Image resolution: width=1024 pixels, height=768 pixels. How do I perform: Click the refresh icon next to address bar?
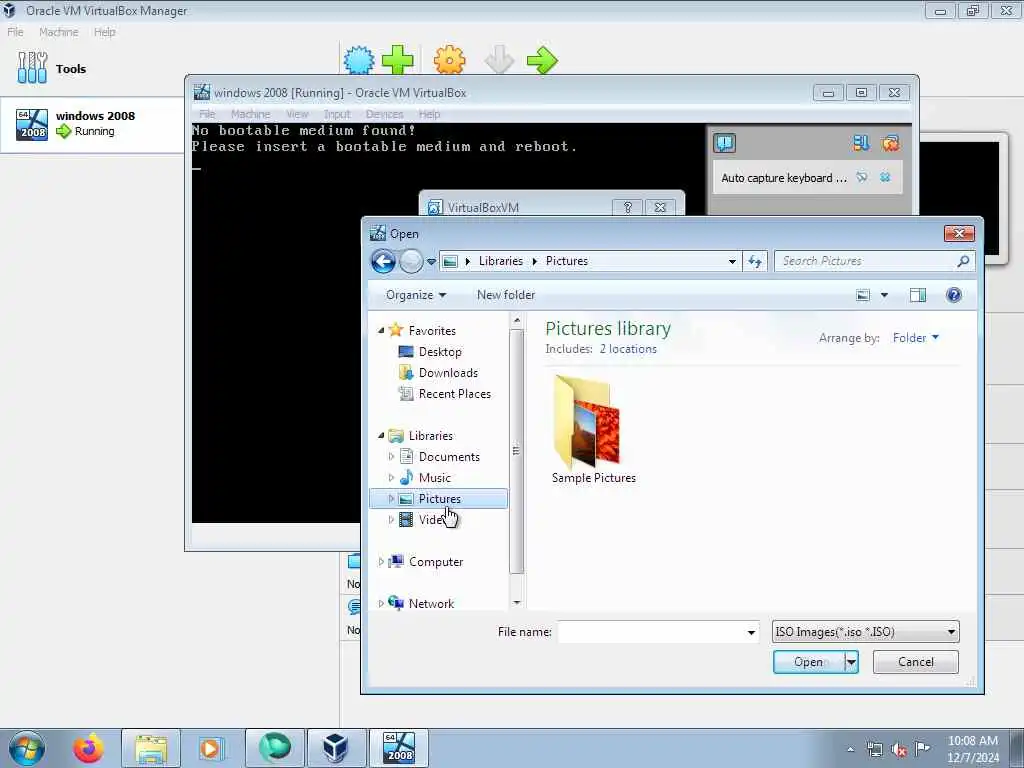[x=755, y=261]
